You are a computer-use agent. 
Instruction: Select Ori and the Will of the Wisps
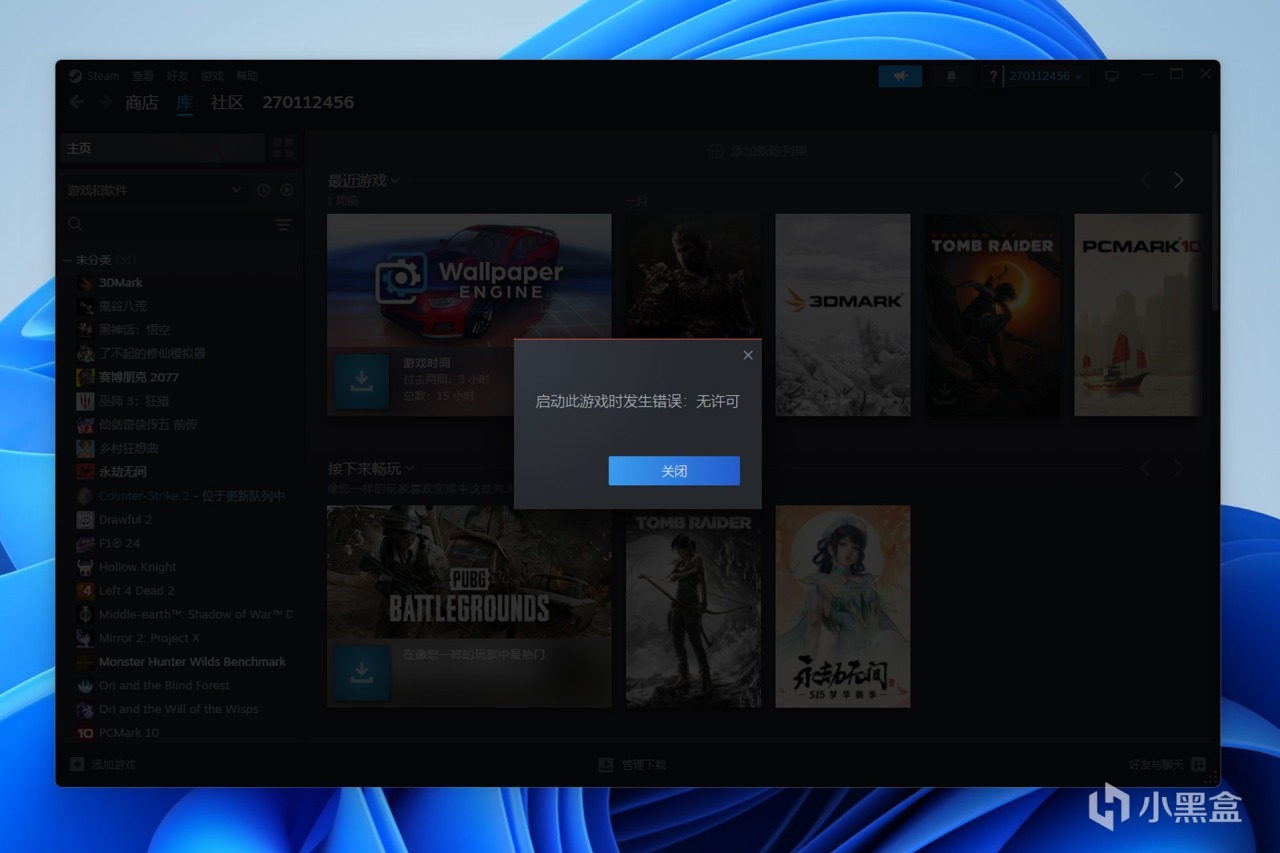pyautogui.click(x=178, y=709)
